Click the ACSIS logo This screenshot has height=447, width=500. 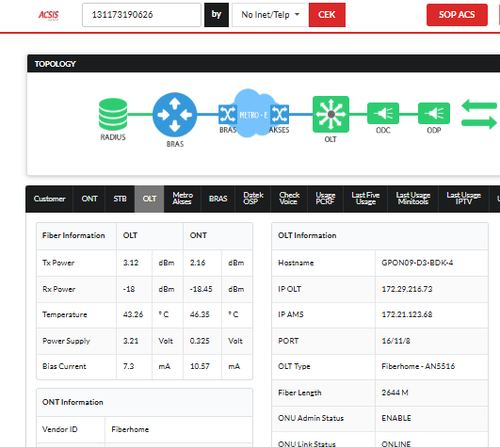pos(49,15)
